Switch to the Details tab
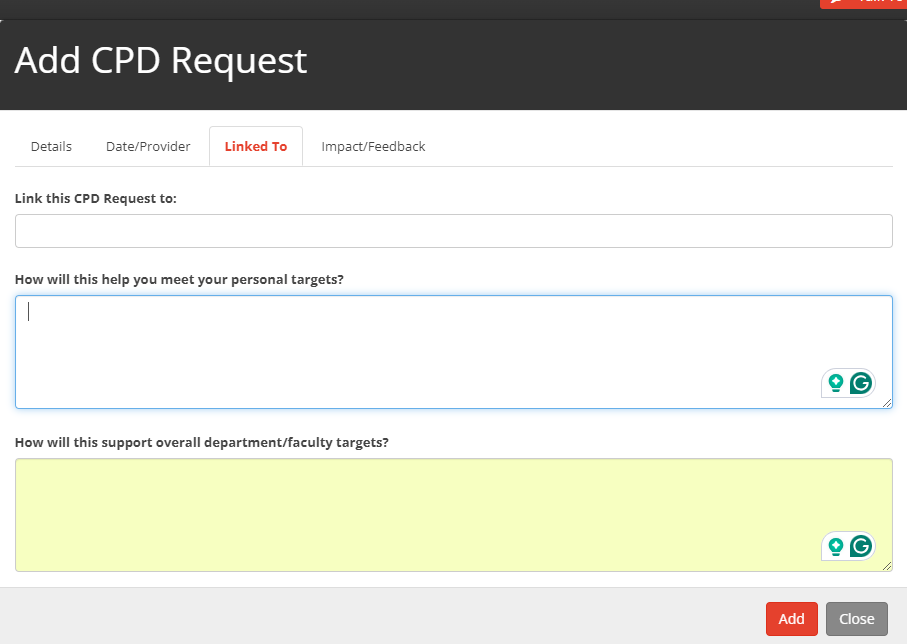This screenshot has height=644, width=907. tap(51, 146)
